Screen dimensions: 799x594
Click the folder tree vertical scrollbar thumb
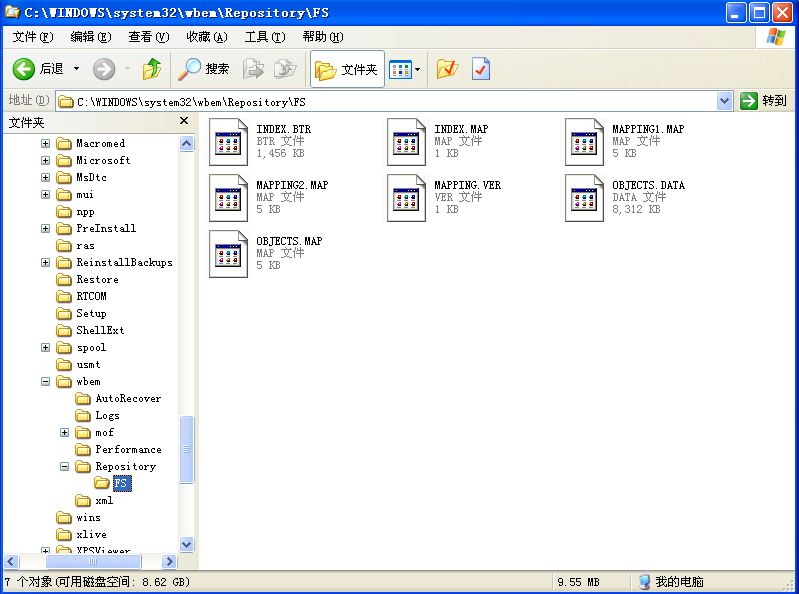[x=187, y=449]
